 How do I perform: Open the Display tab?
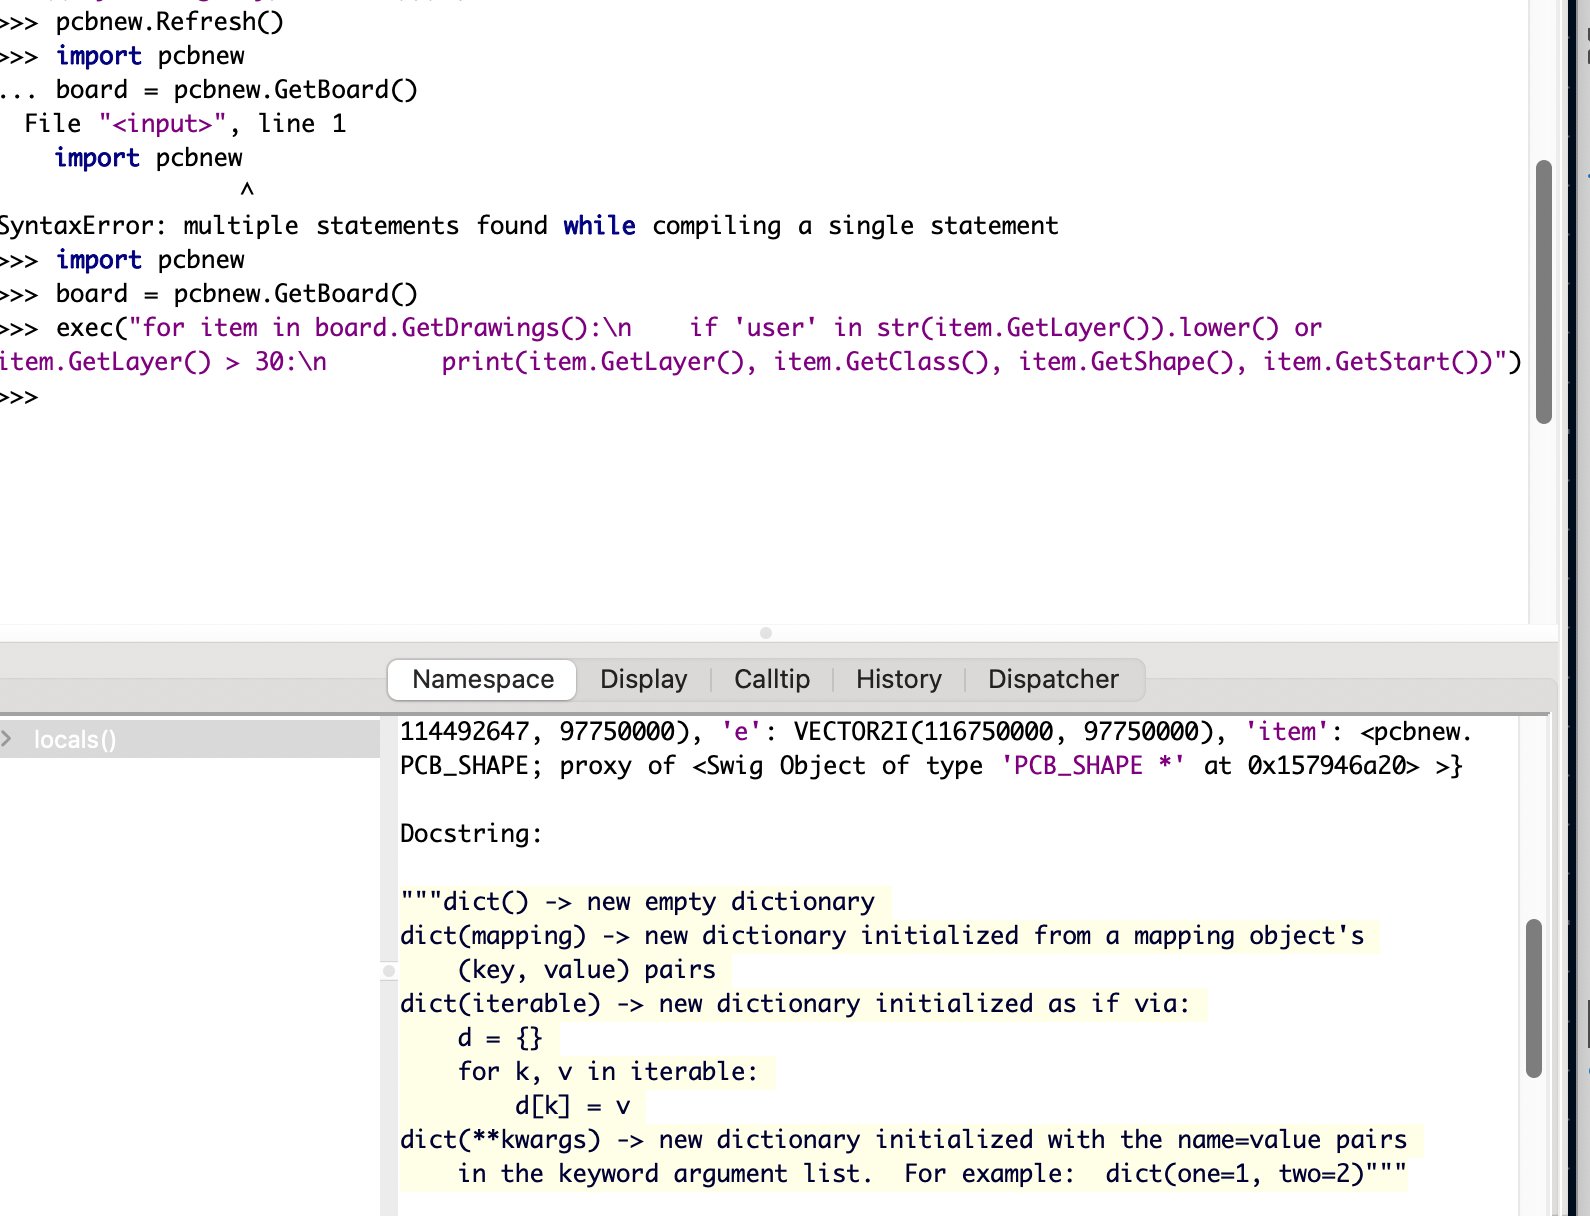tap(643, 679)
